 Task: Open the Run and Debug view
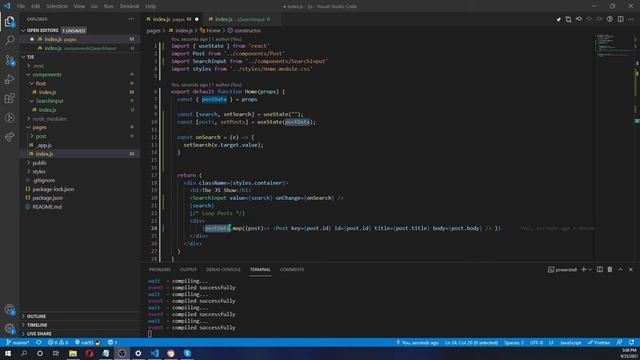[9, 79]
